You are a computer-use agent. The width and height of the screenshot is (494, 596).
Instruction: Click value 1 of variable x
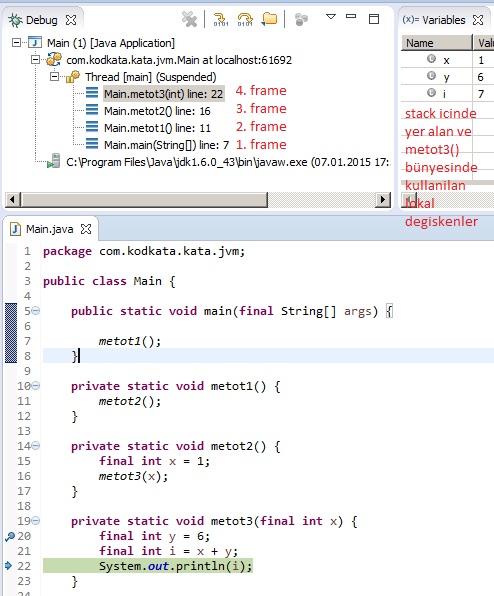click(x=481, y=60)
